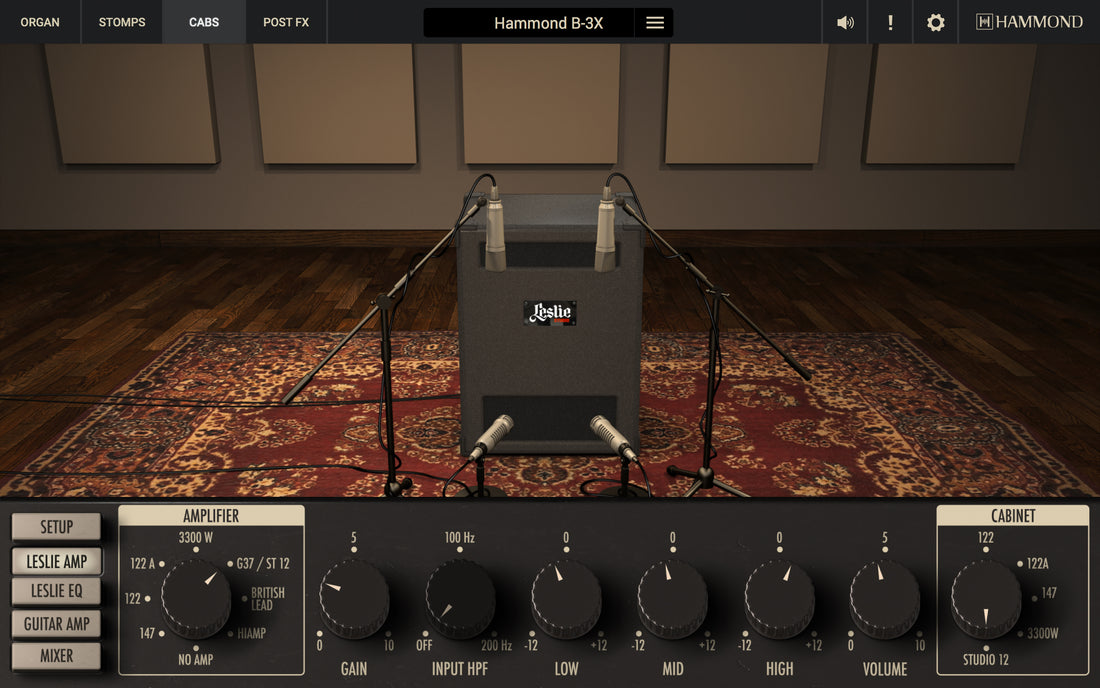This screenshot has width=1100, height=688.
Task: Set cabinet to 3300W
Action: (1042, 633)
